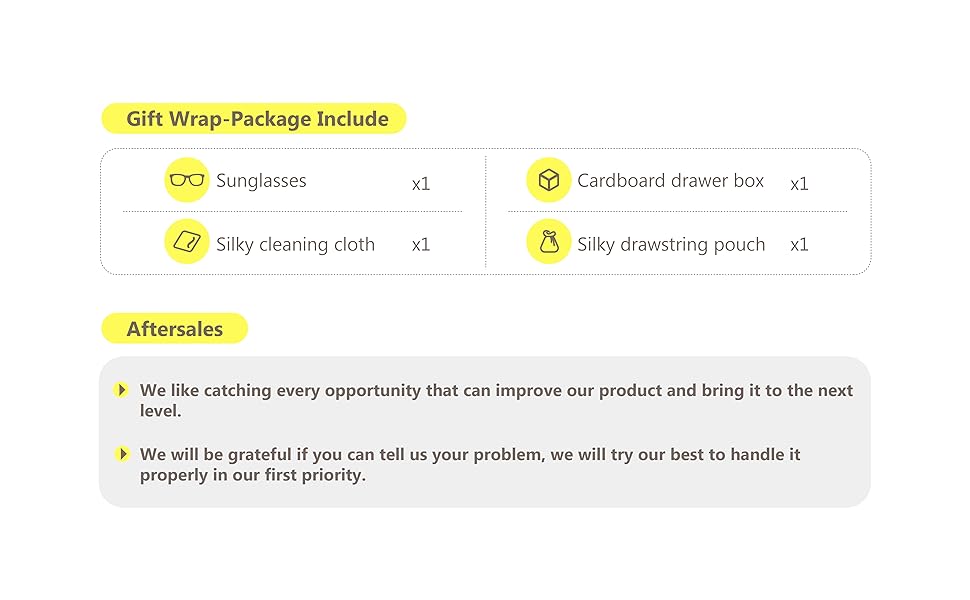The width and height of the screenshot is (970, 600).
Task: Click the x1 next to Silky cleaning cloth
Action: click(421, 245)
